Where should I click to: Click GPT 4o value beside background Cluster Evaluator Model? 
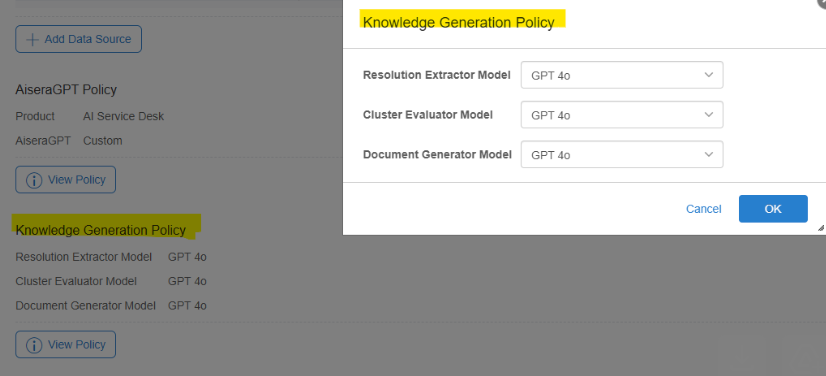pos(187,281)
